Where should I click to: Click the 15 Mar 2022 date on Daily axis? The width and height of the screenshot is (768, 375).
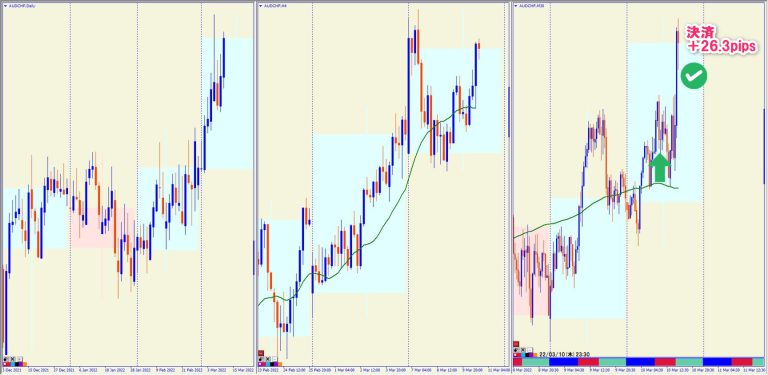[x=243, y=370]
